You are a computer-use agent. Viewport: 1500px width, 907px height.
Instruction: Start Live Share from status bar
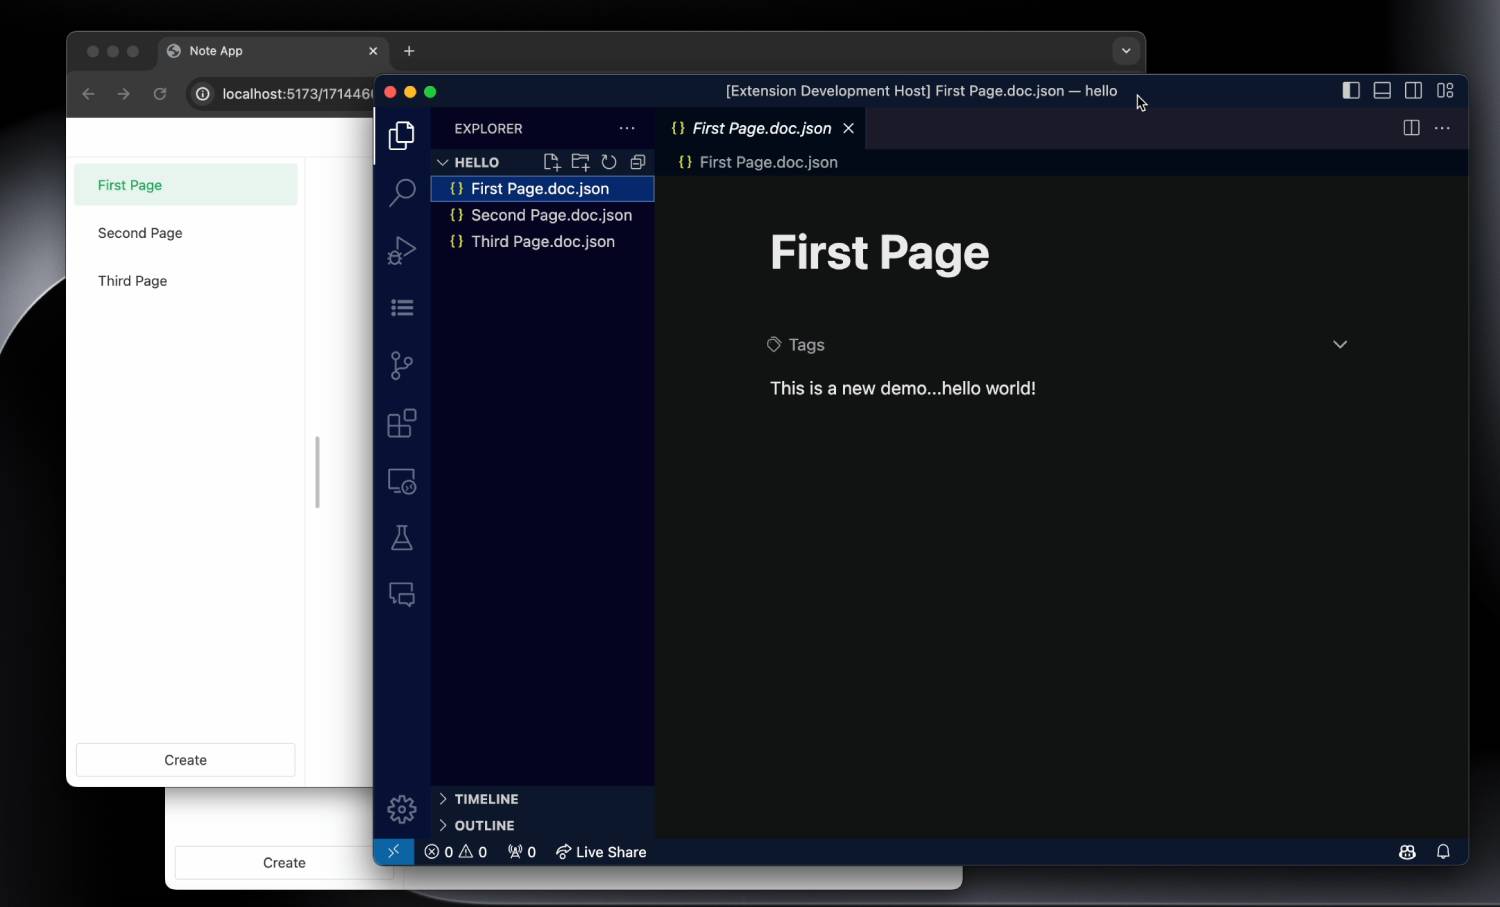601,852
